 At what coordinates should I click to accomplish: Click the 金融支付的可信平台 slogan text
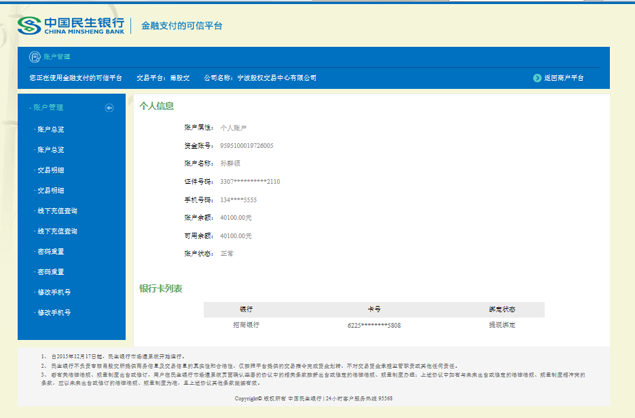coord(181,26)
